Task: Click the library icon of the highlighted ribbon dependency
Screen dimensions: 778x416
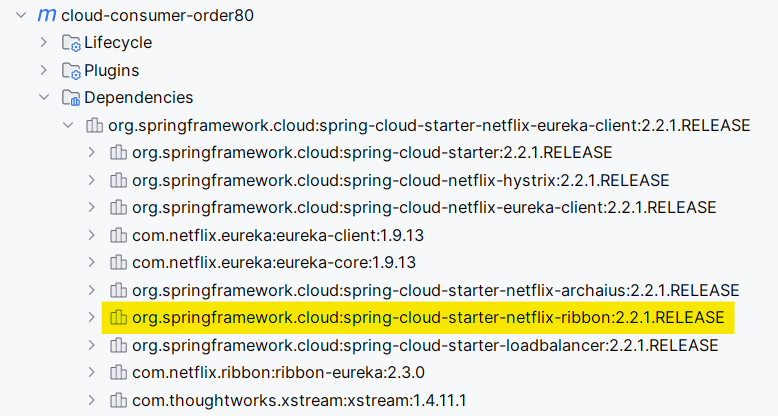Action: [118, 318]
